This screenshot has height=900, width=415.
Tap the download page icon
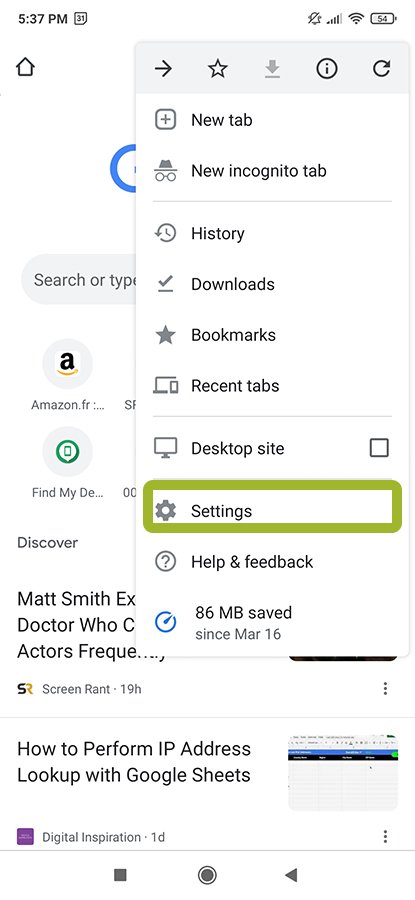(x=272, y=69)
